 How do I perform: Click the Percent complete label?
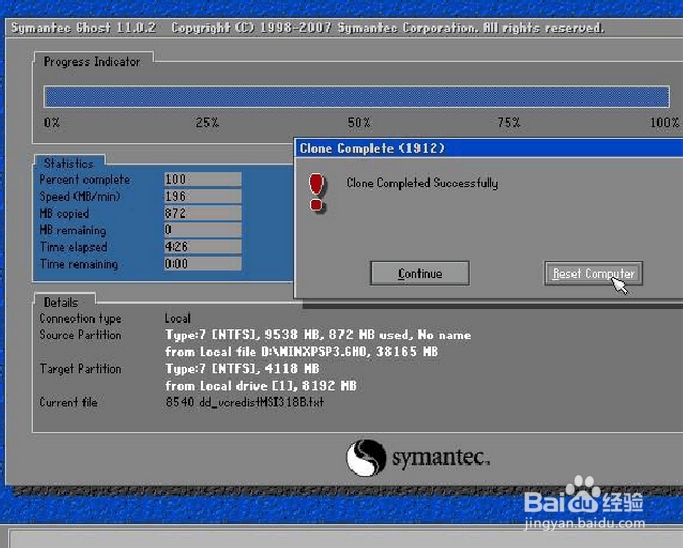(x=85, y=179)
